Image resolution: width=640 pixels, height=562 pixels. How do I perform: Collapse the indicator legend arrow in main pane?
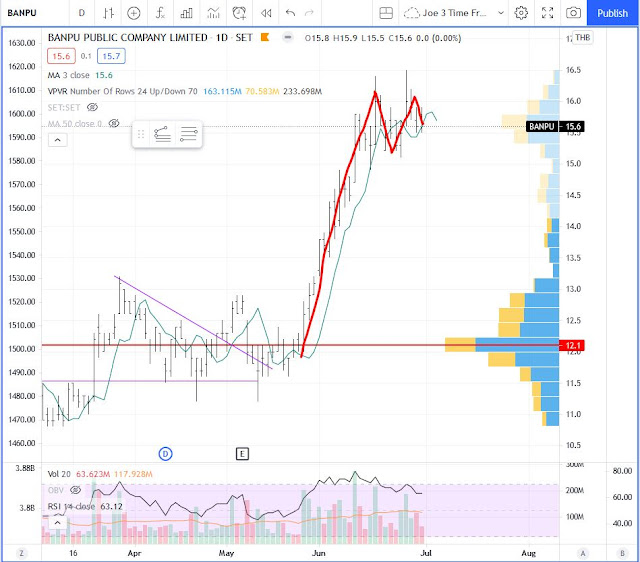coord(58,140)
